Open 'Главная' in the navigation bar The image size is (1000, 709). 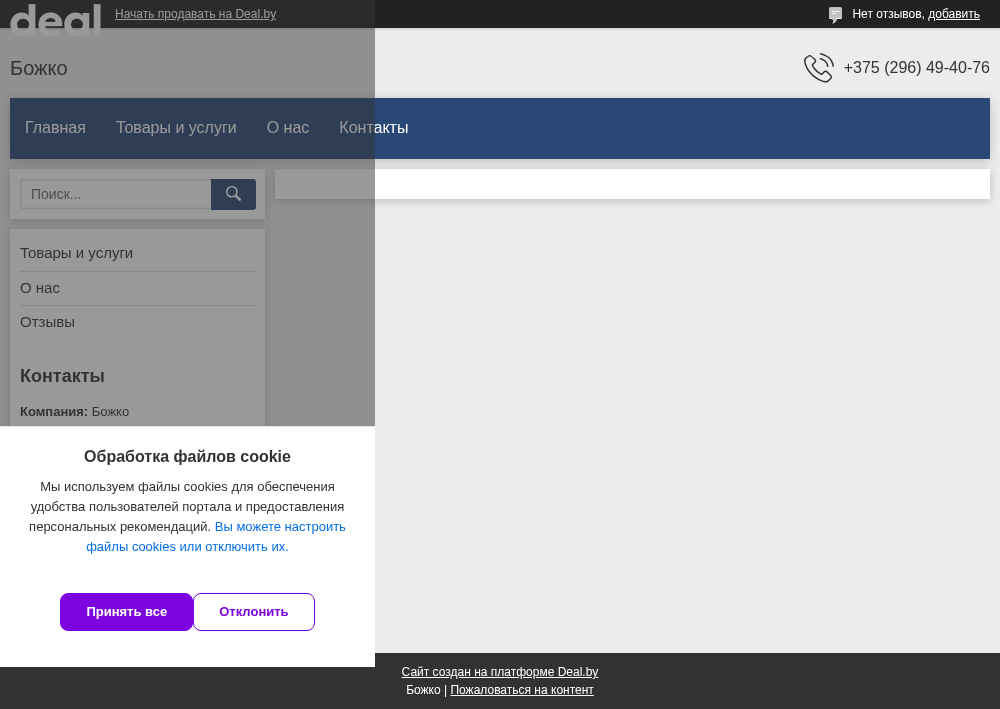pos(55,128)
